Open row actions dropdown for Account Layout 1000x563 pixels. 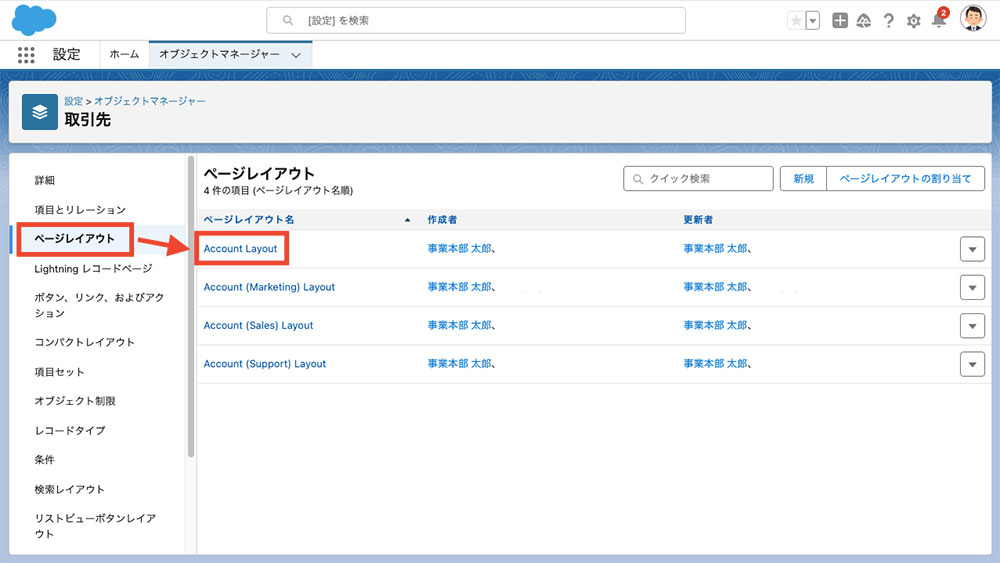coord(972,249)
